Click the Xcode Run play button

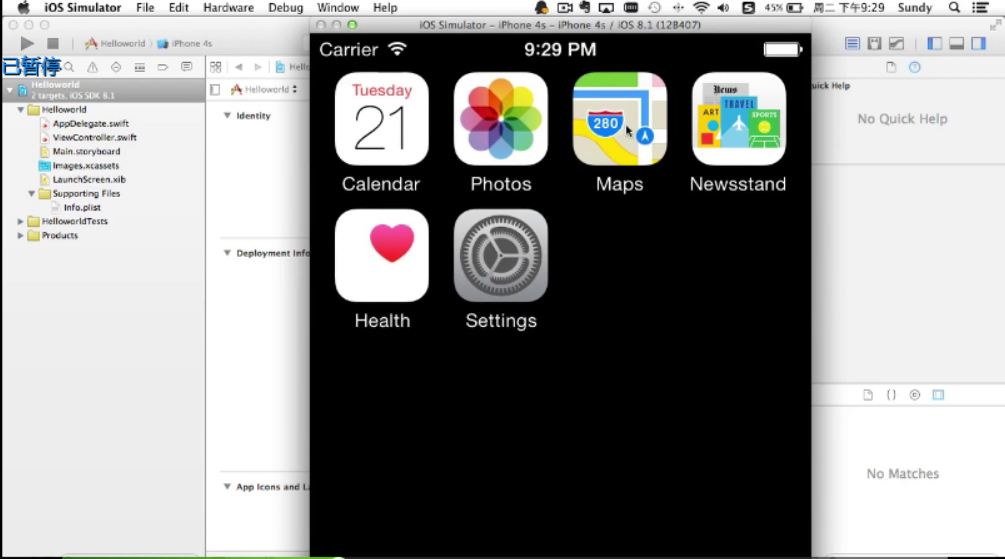point(27,44)
